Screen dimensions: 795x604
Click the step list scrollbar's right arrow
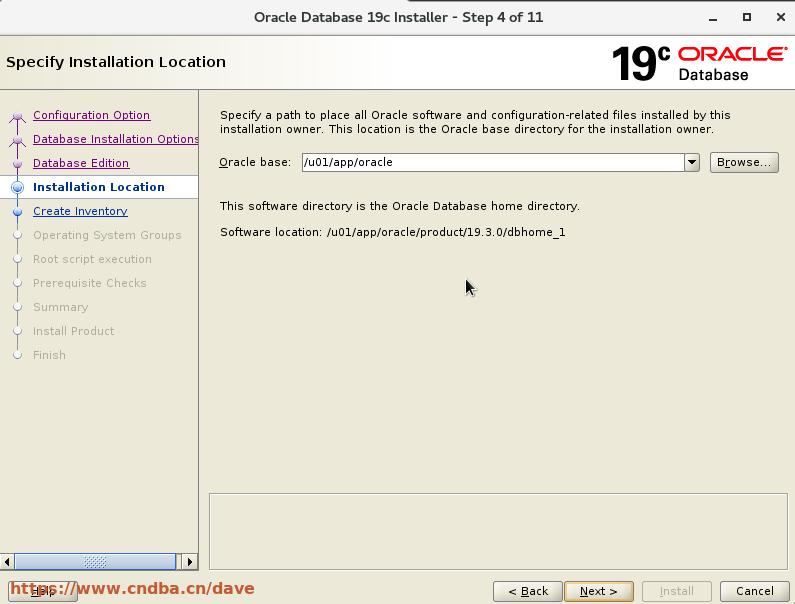pyautogui.click(x=190, y=562)
